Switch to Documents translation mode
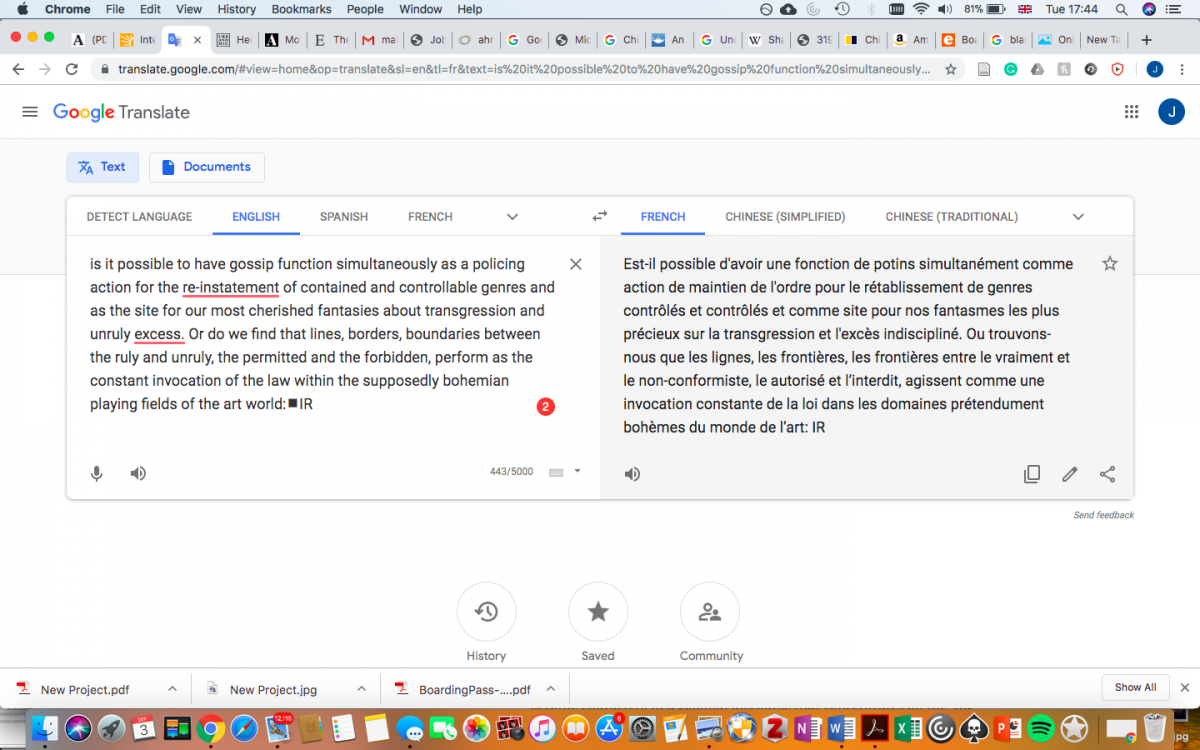Image resolution: width=1200 pixels, height=750 pixels. click(207, 167)
